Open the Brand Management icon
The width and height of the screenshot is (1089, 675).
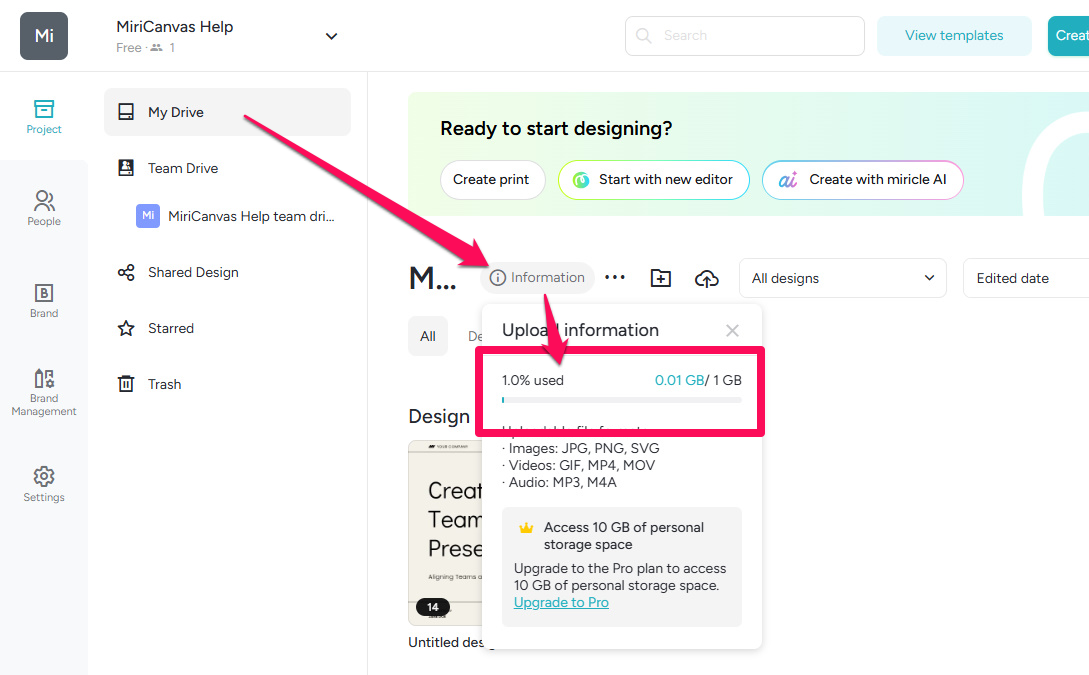(x=44, y=390)
